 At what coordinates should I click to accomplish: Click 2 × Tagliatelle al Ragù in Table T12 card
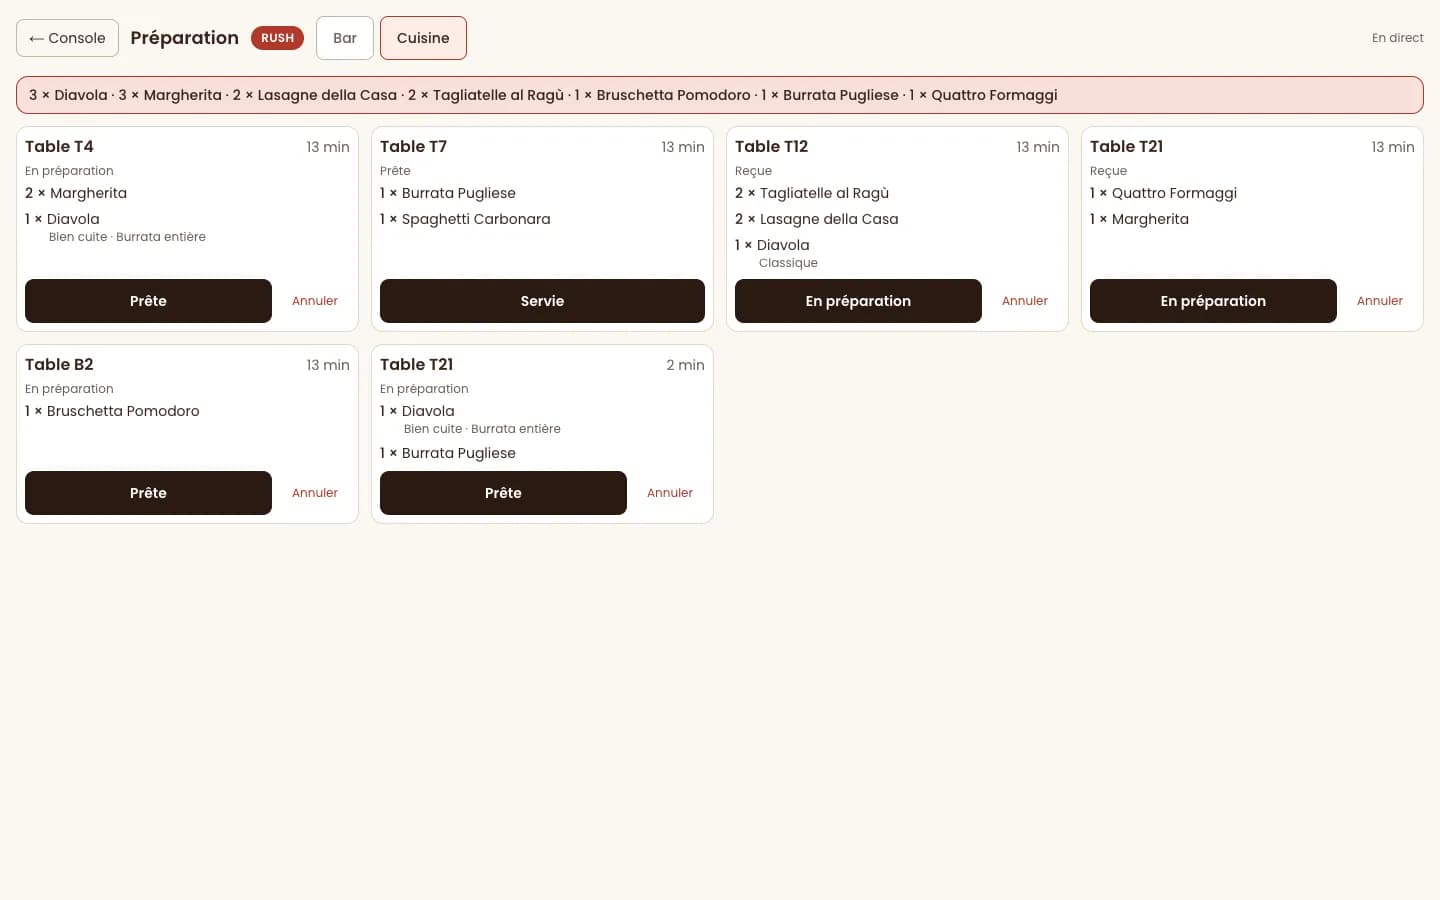pos(812,193)
